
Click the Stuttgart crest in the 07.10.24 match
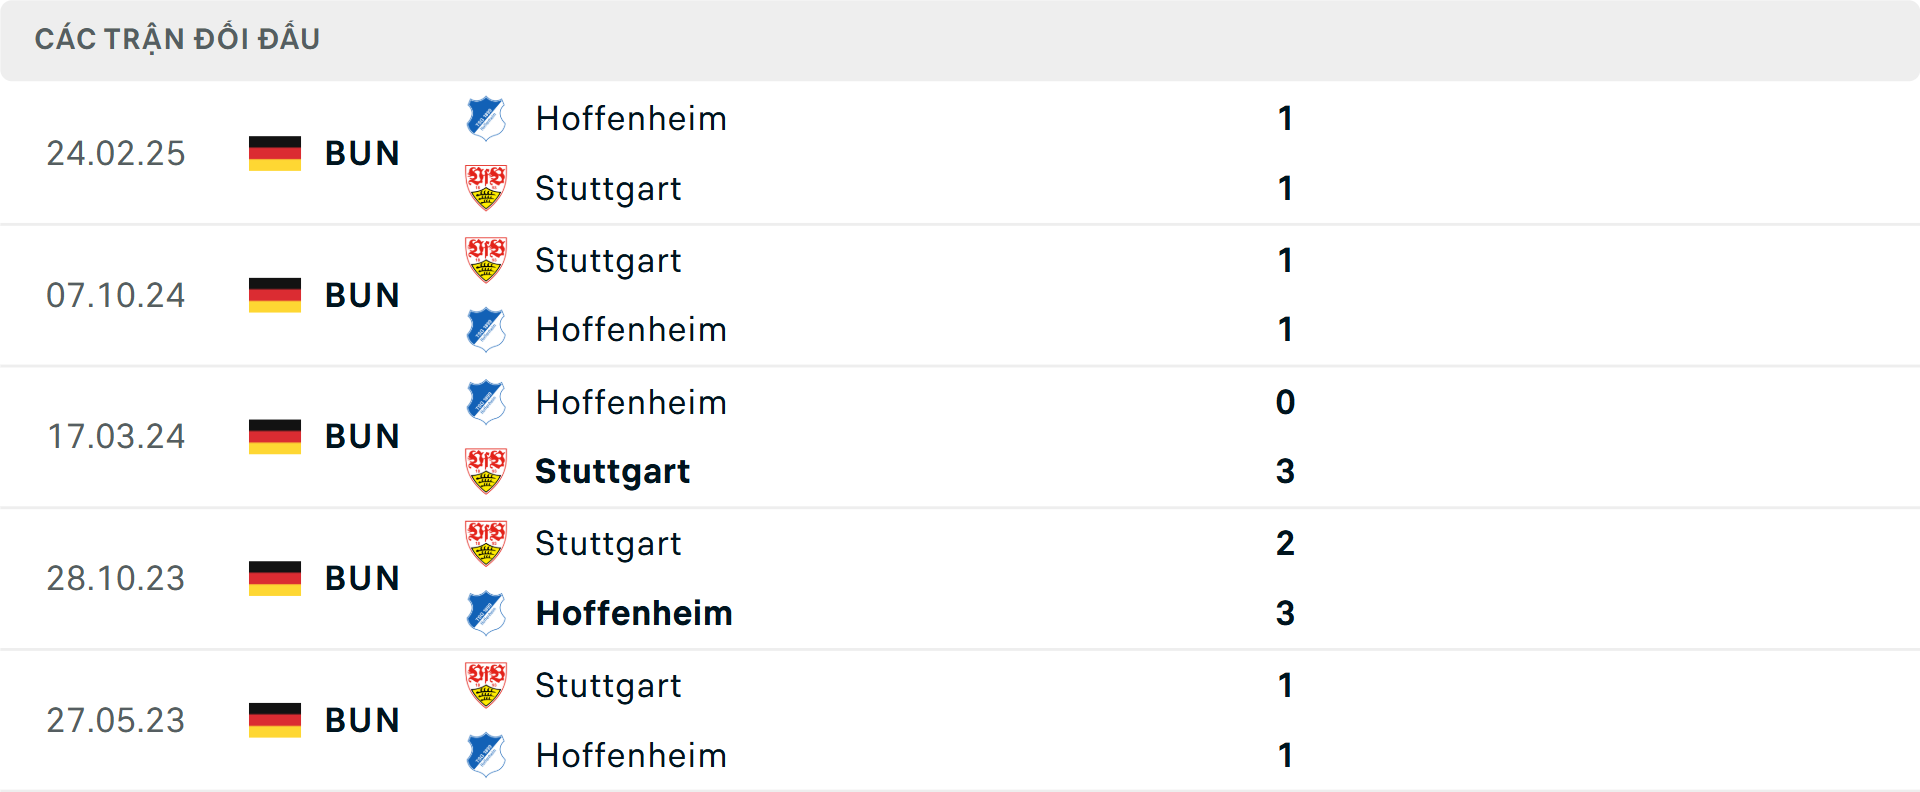coord(486,260)
